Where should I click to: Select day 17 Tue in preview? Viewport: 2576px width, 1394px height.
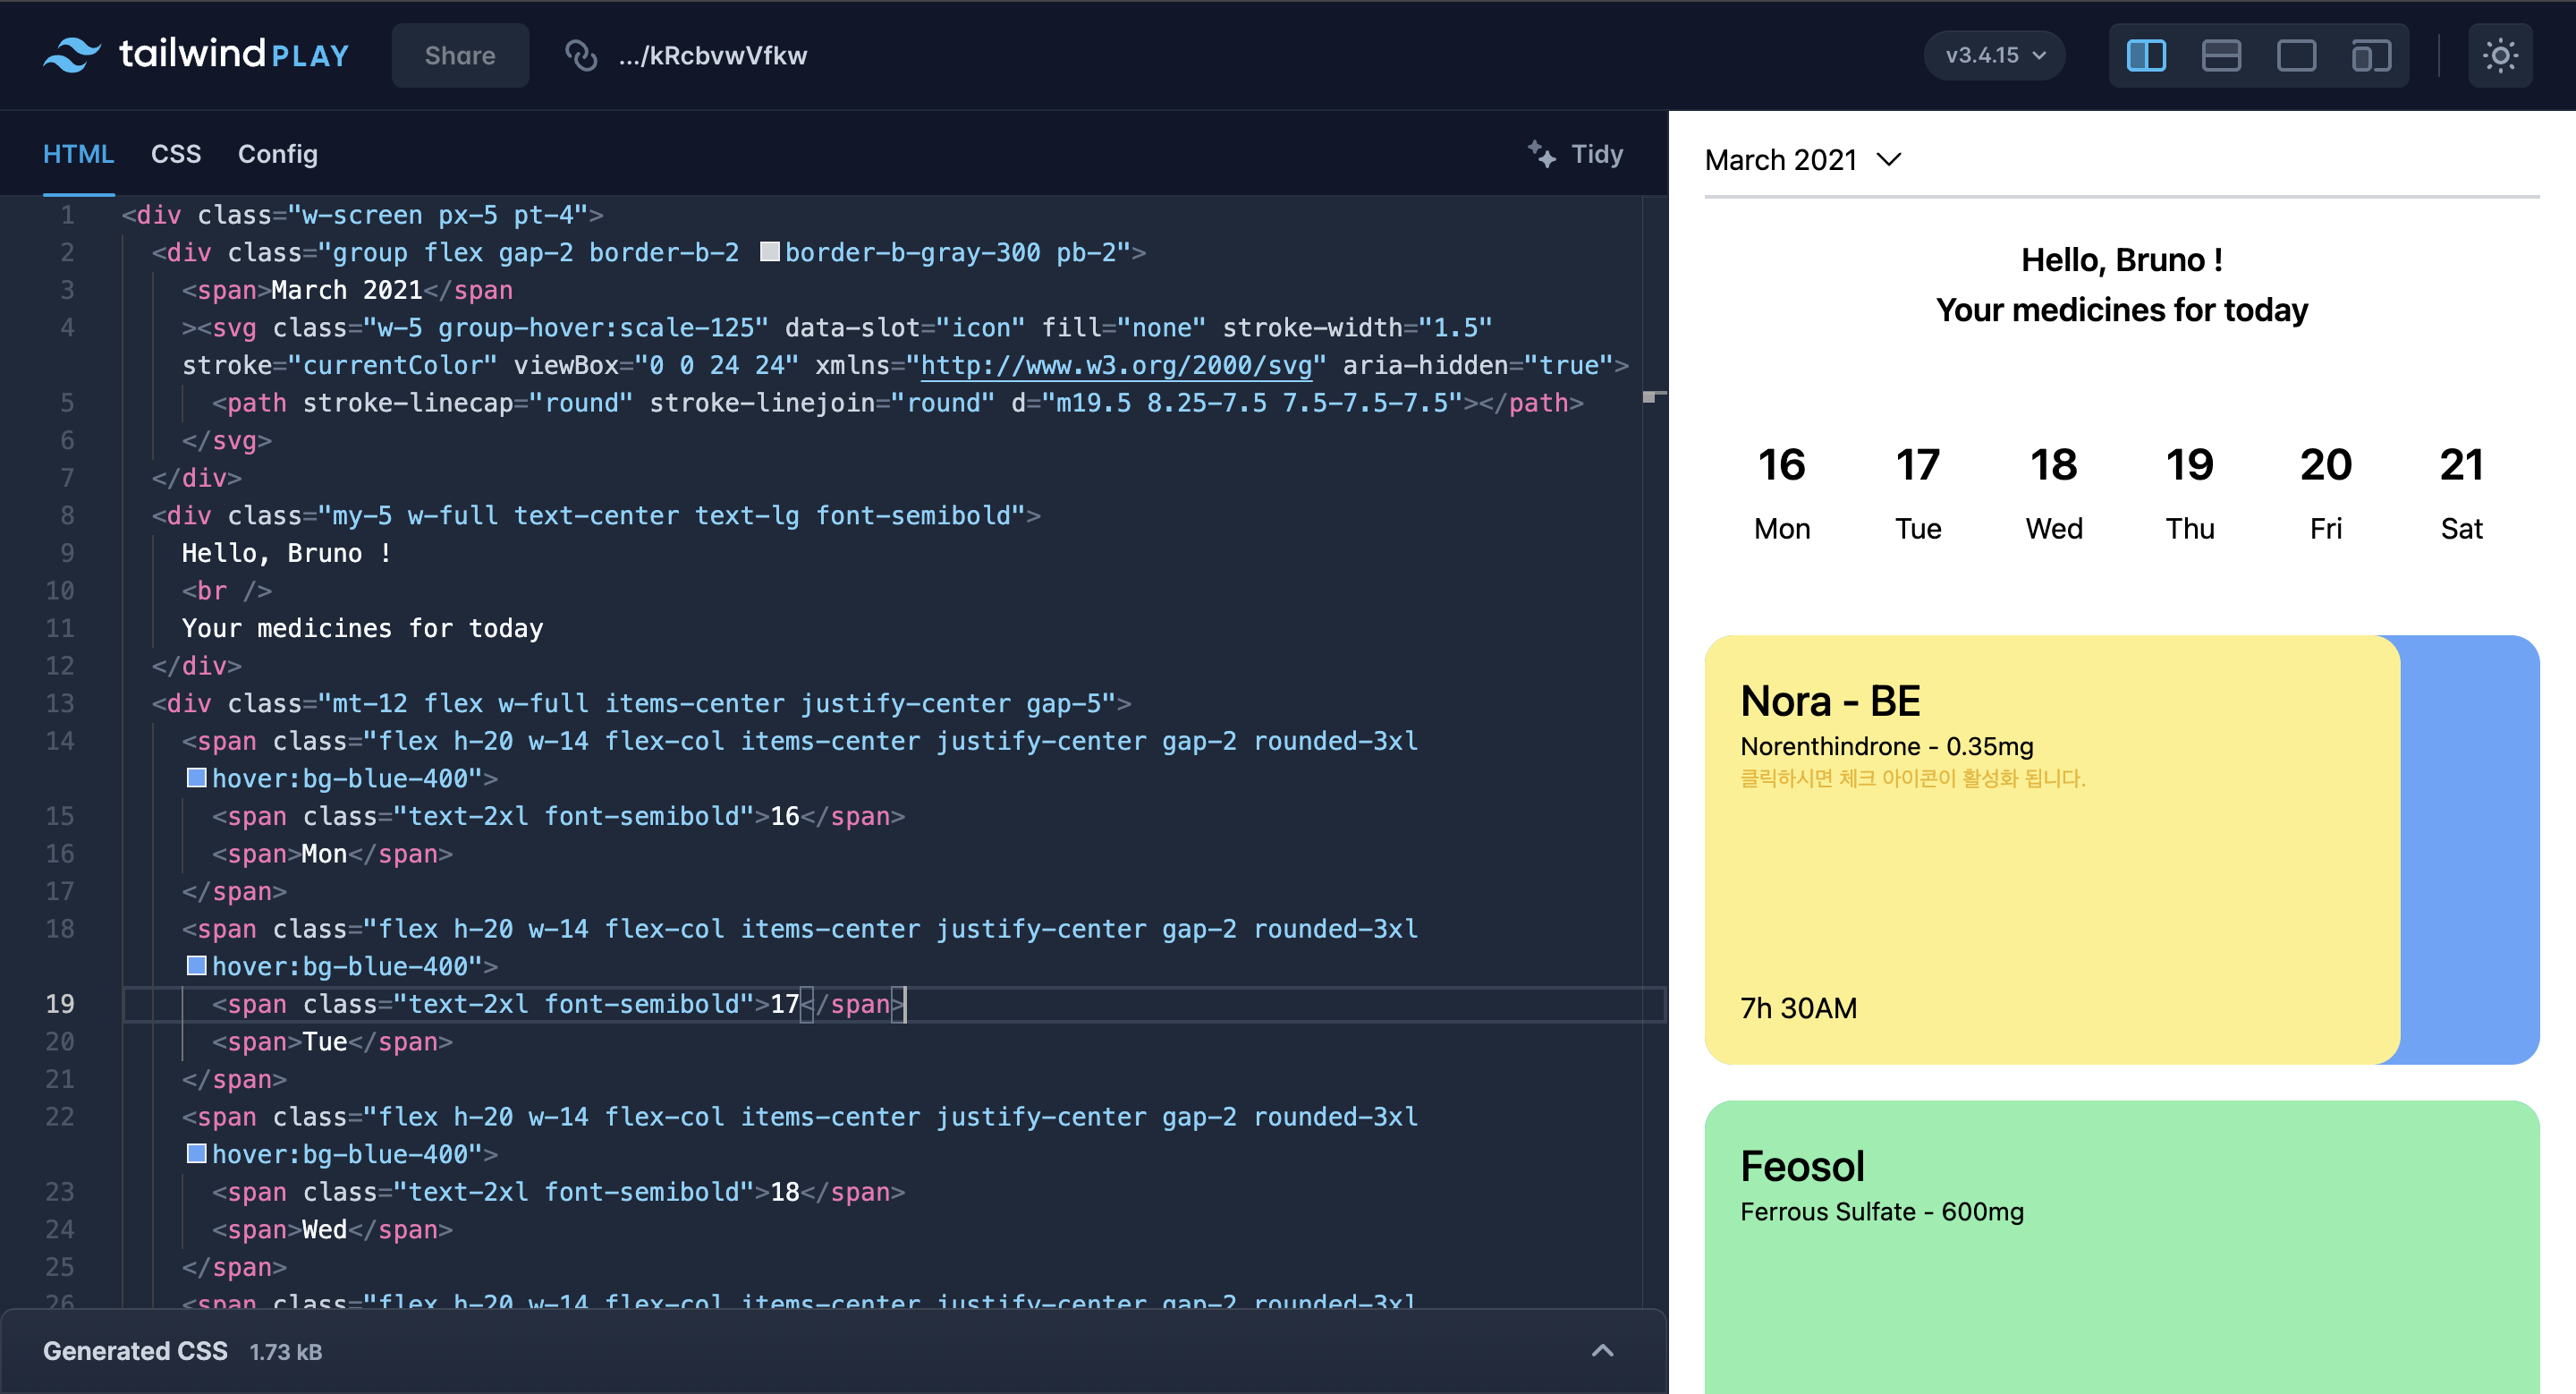coord(1918,493)
